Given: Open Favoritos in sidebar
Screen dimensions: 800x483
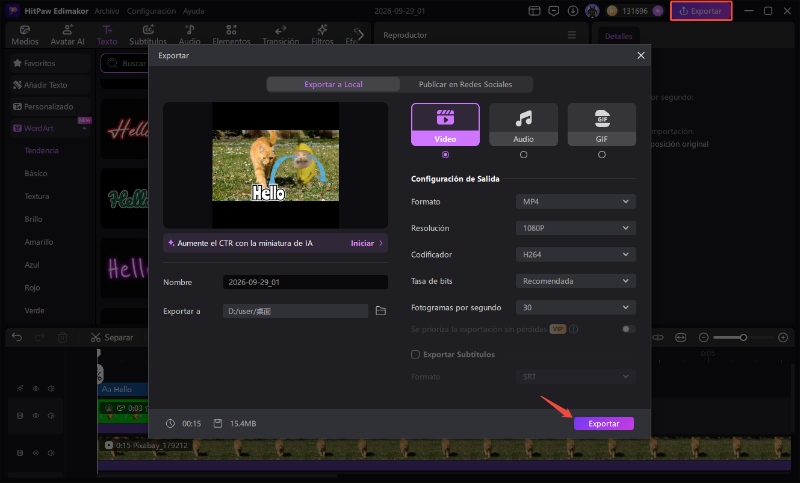Looking at the screenshot, I should (x=50, y=63).
